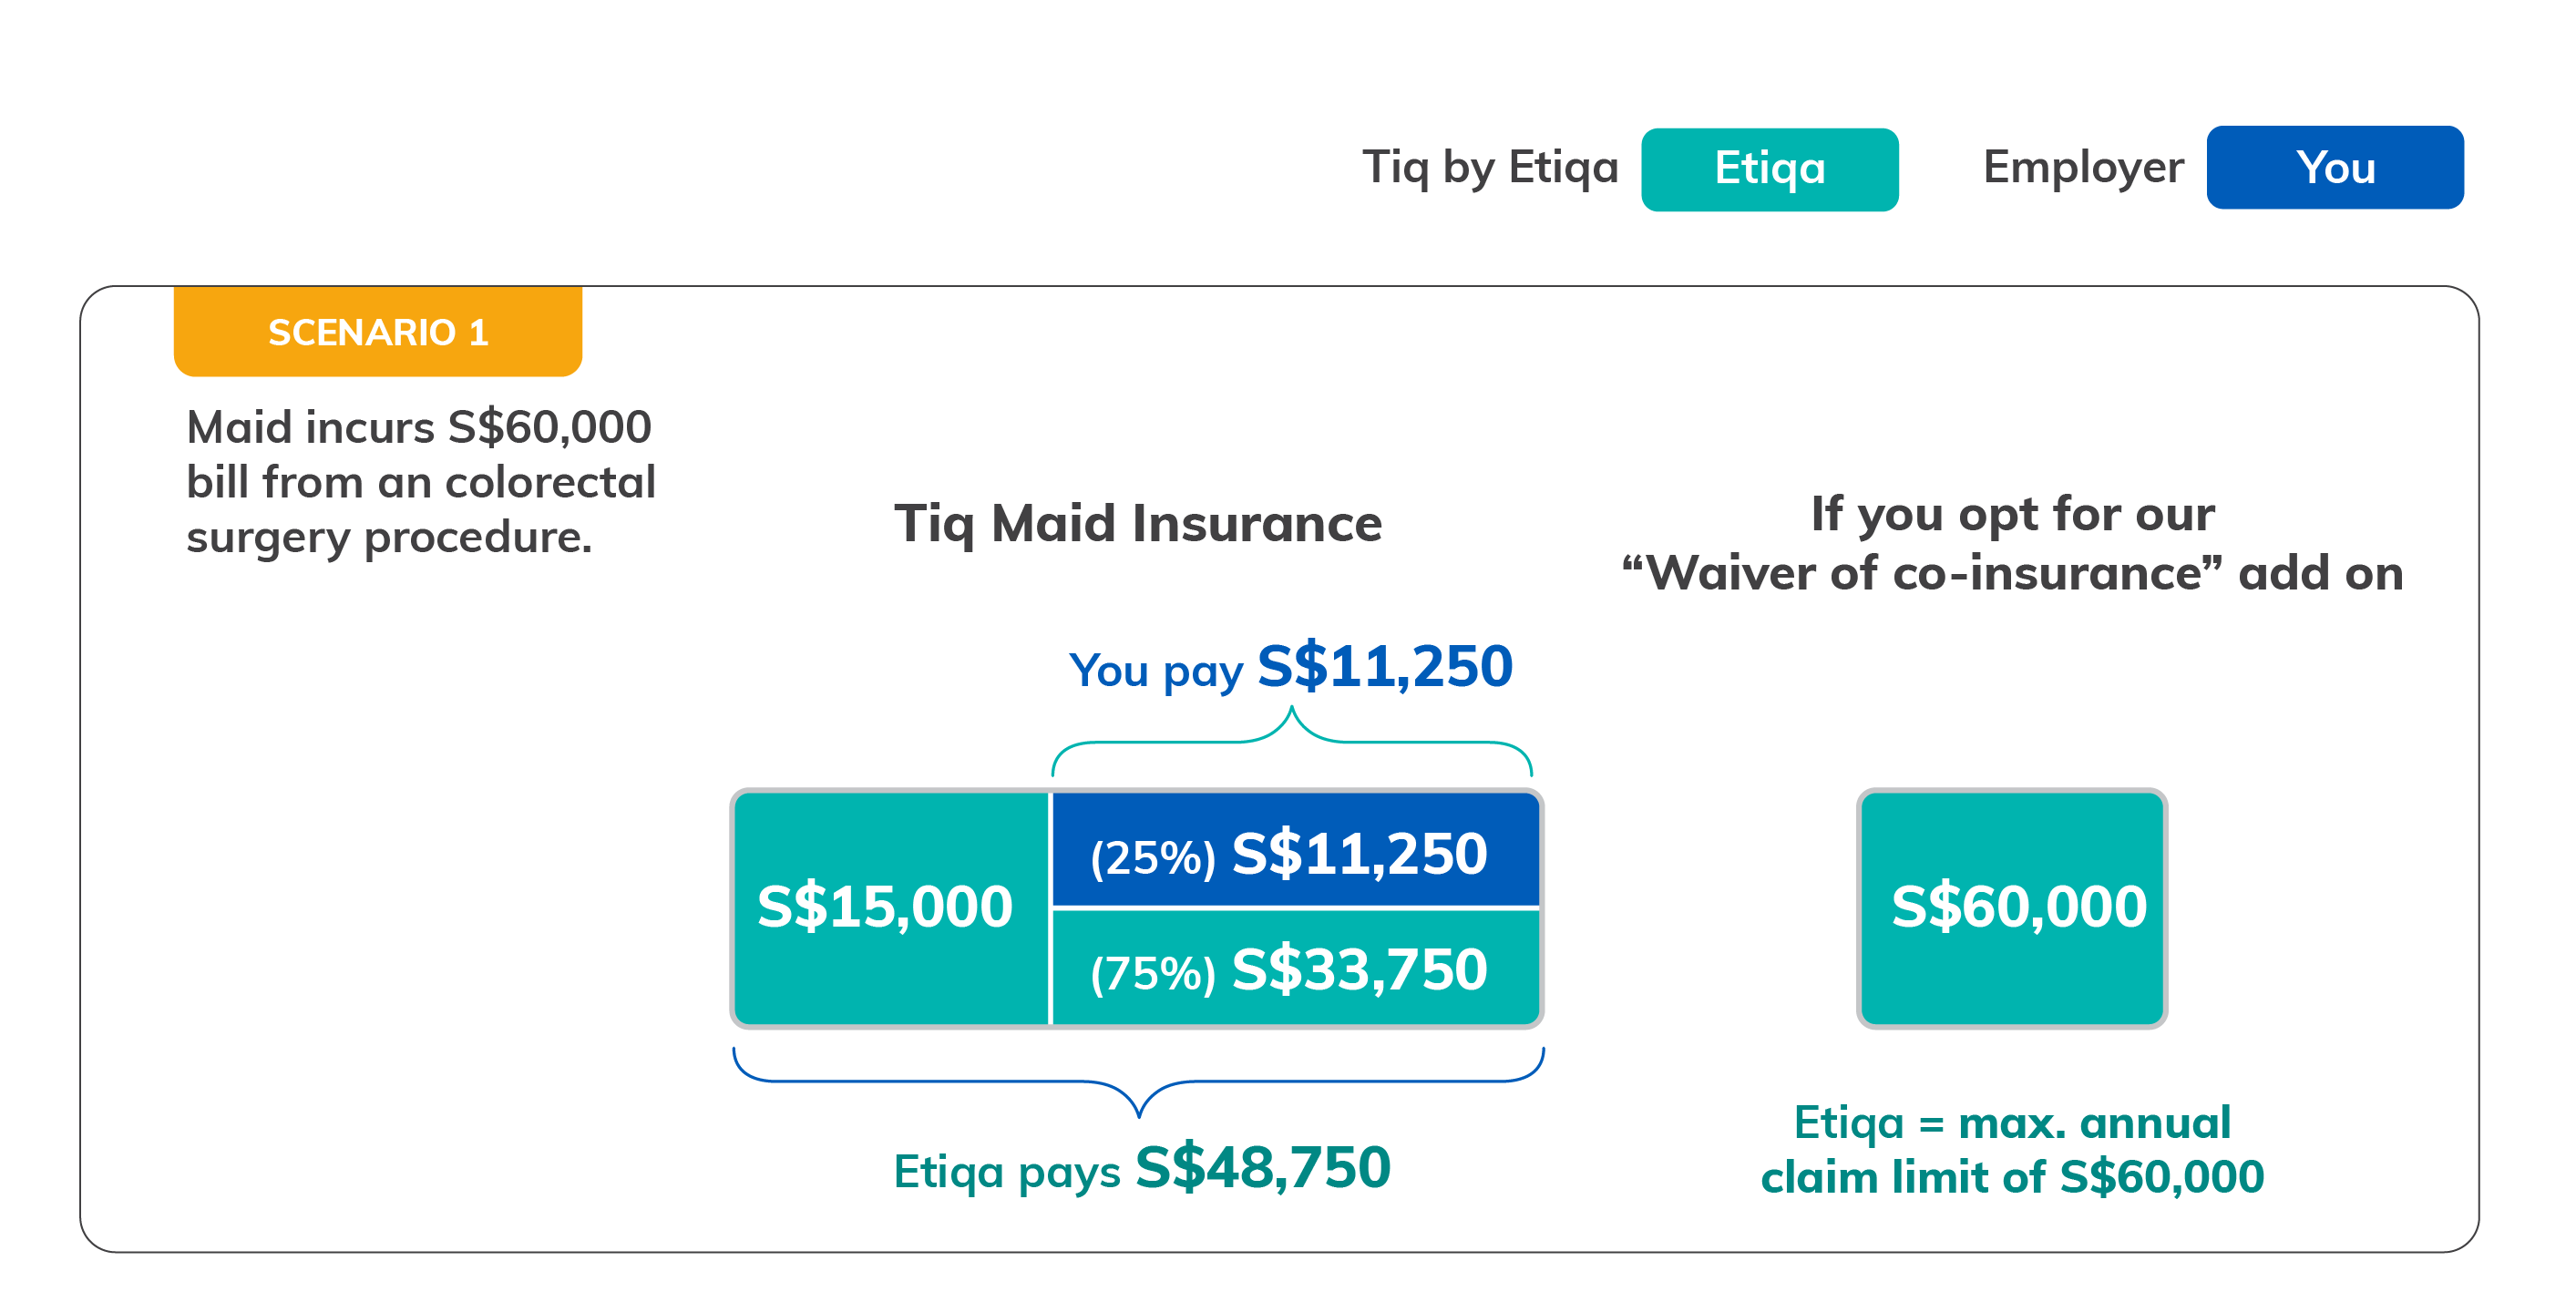Click the You pay S$11,250 label
This screenshot has height=1302, width=2576.
(x=1290, y=667)
